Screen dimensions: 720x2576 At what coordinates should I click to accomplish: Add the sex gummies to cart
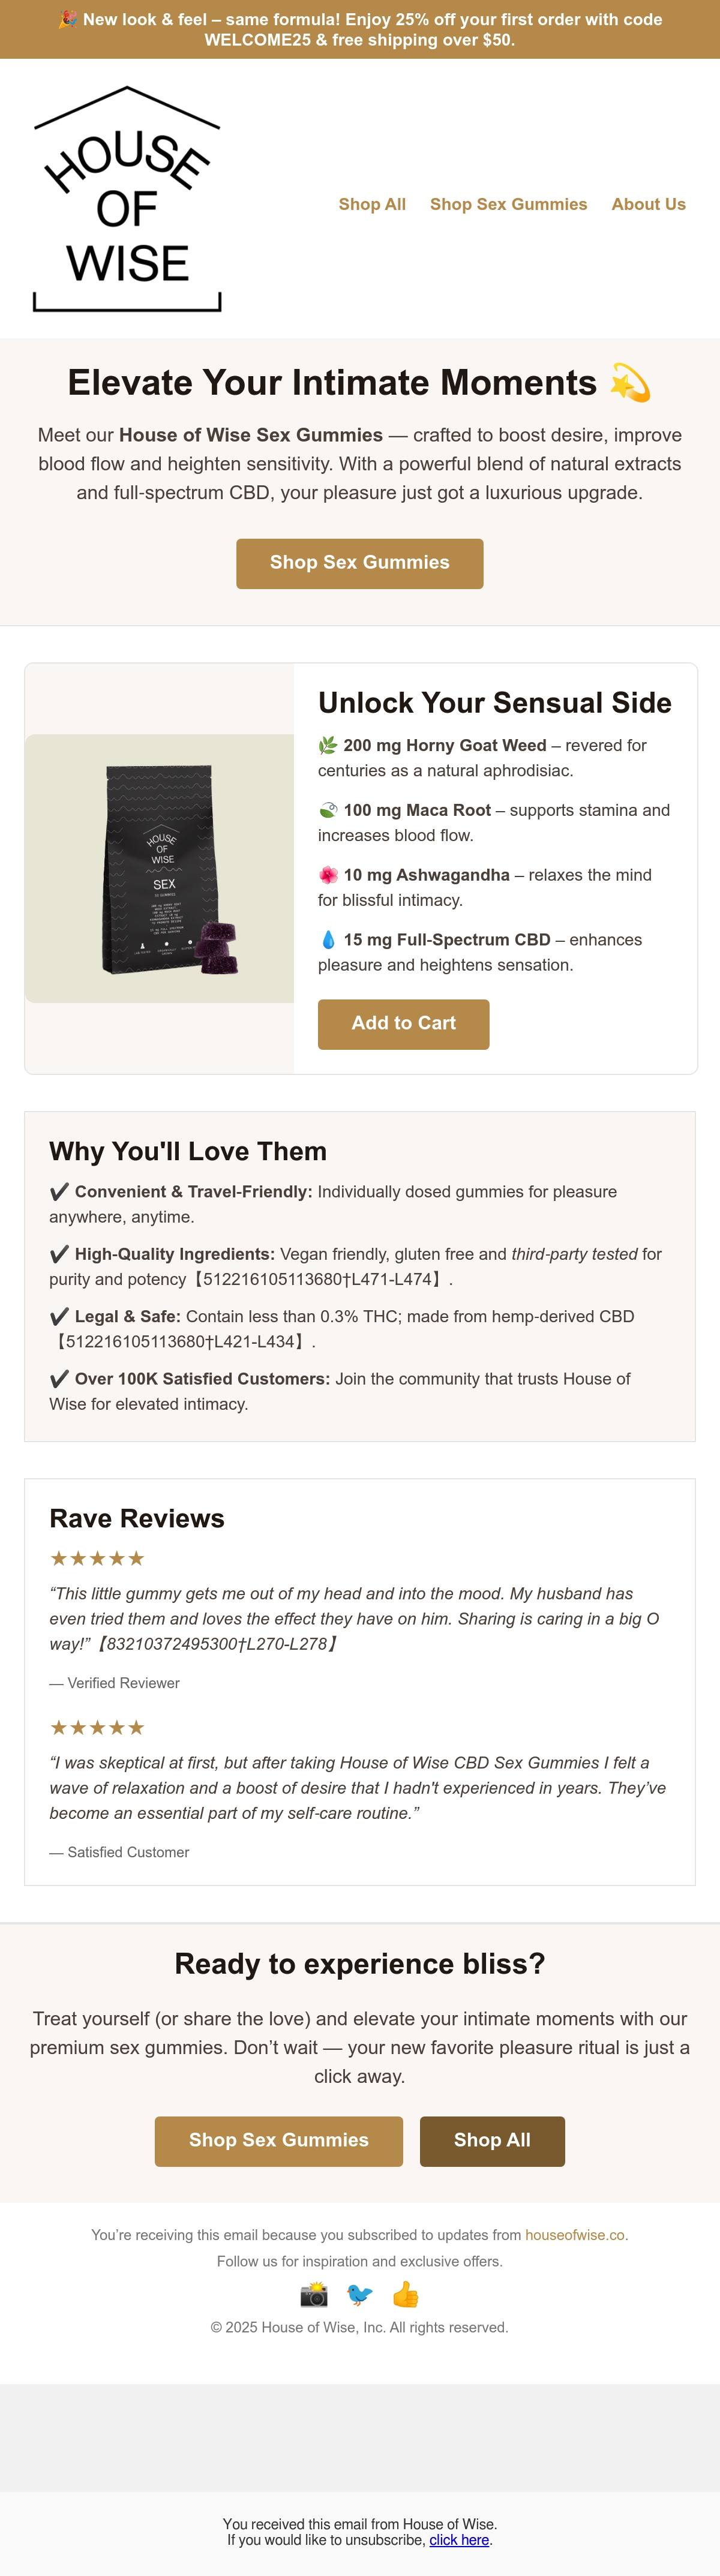point(404,1024)
